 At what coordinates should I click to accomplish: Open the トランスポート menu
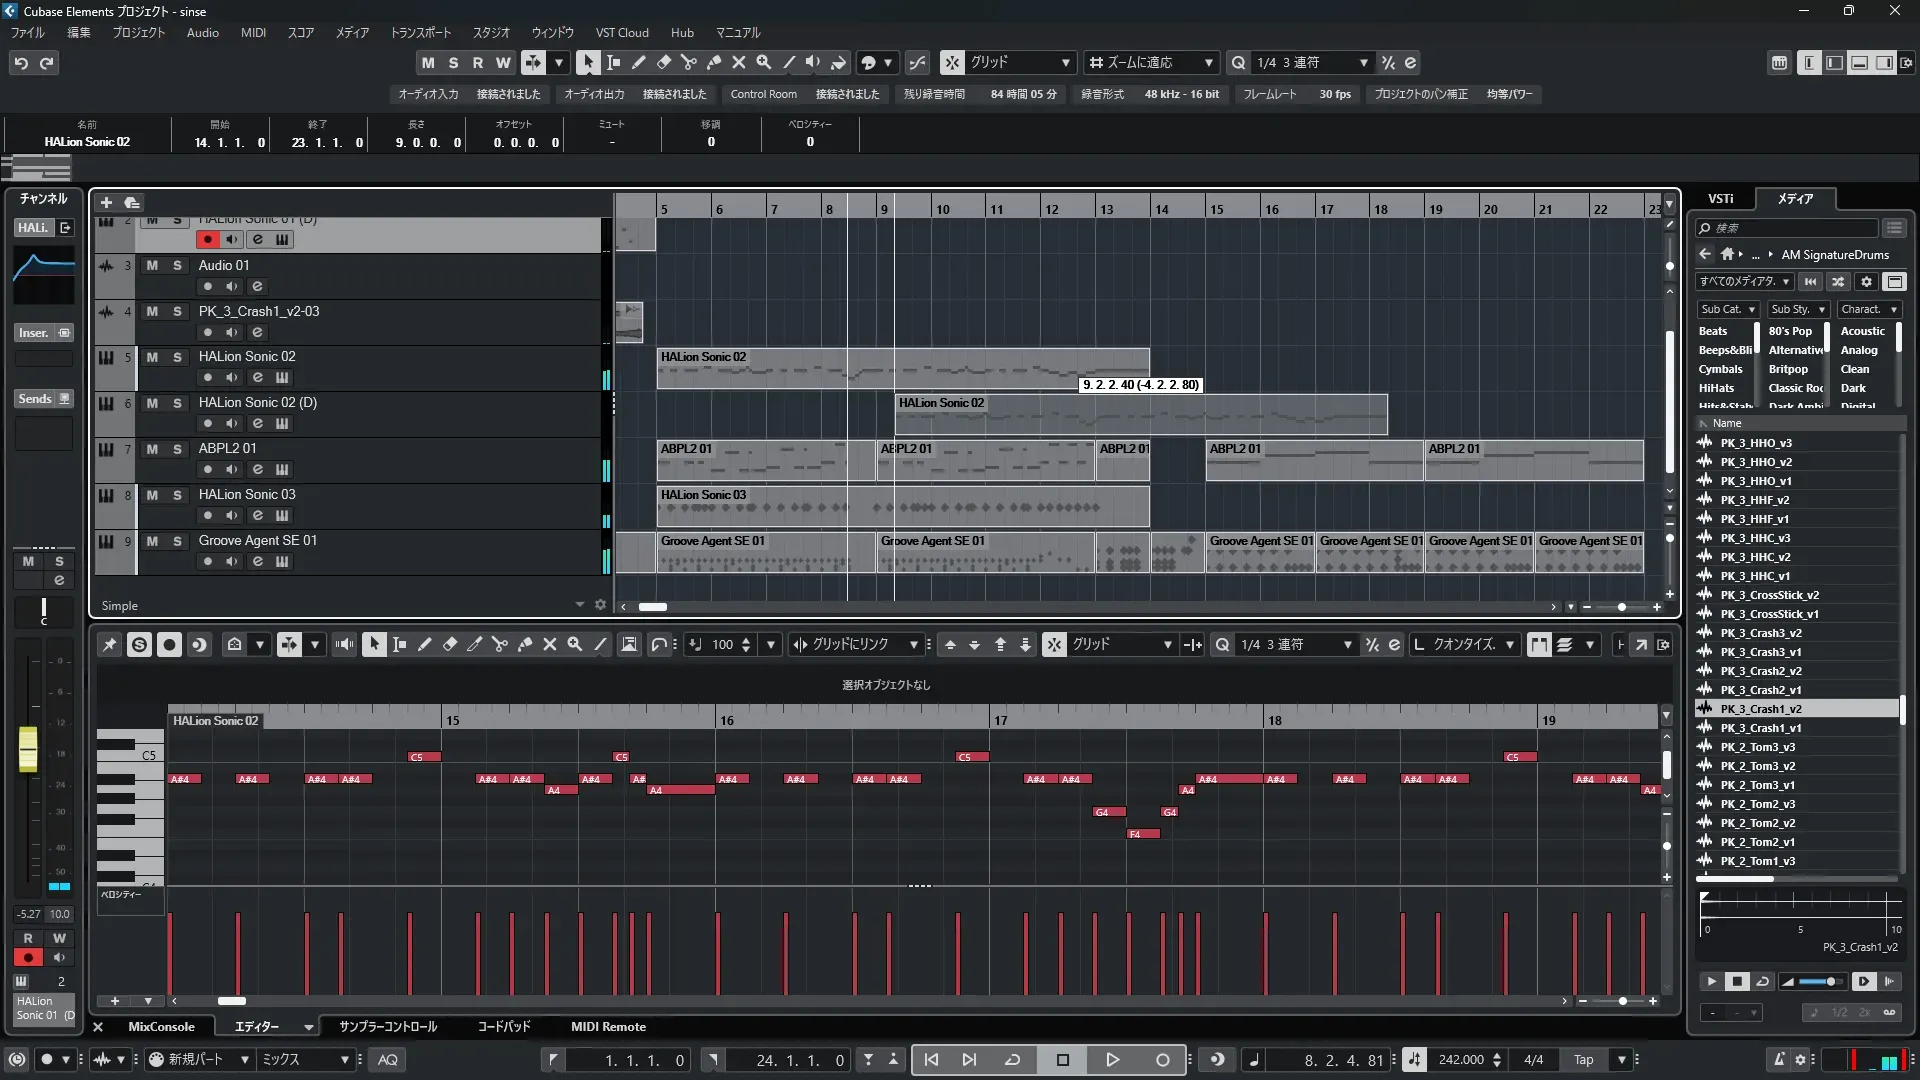pos(420,33)
